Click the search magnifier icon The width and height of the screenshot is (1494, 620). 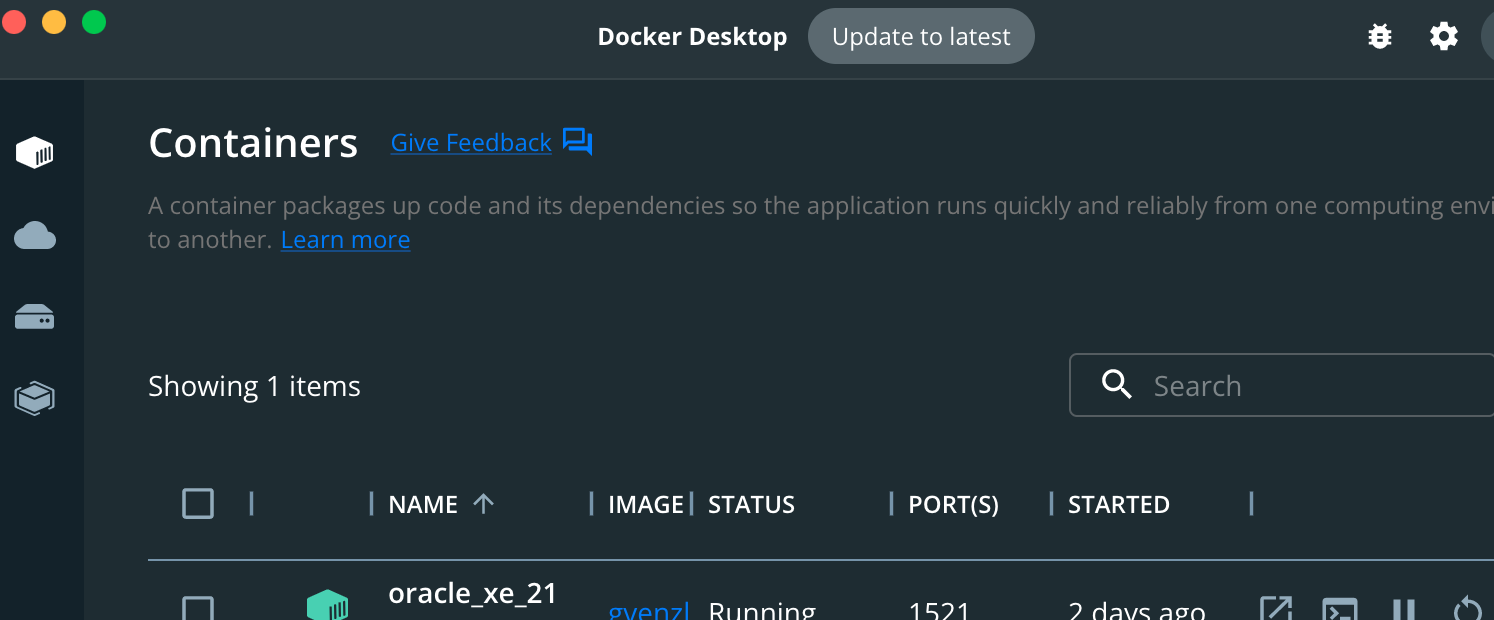tap(1116, 384)
